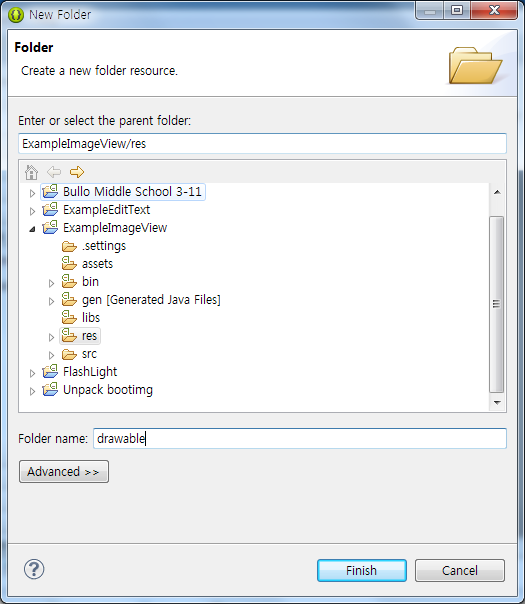525x604 pixels.
Task: Click the Cancel button
Action: (460, 570)
